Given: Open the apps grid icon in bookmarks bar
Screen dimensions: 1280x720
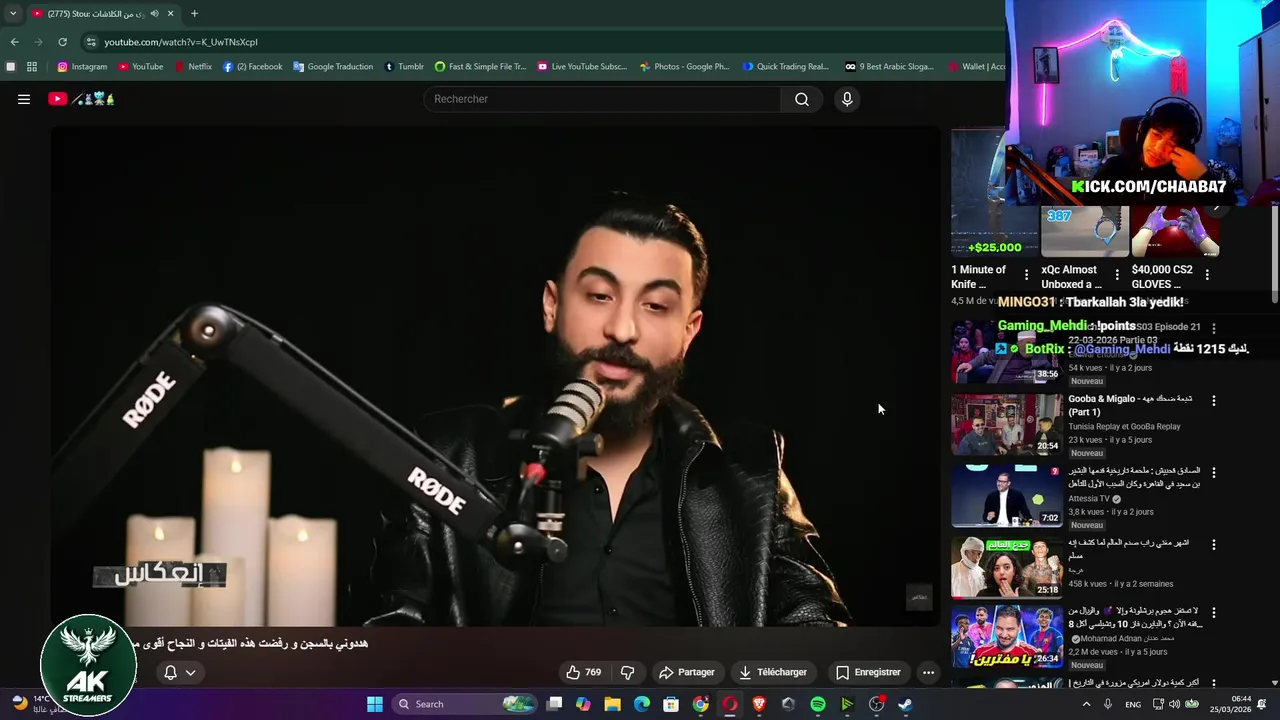Looking at the screenshot, I should pyautogui.click(x=32, y=67).
